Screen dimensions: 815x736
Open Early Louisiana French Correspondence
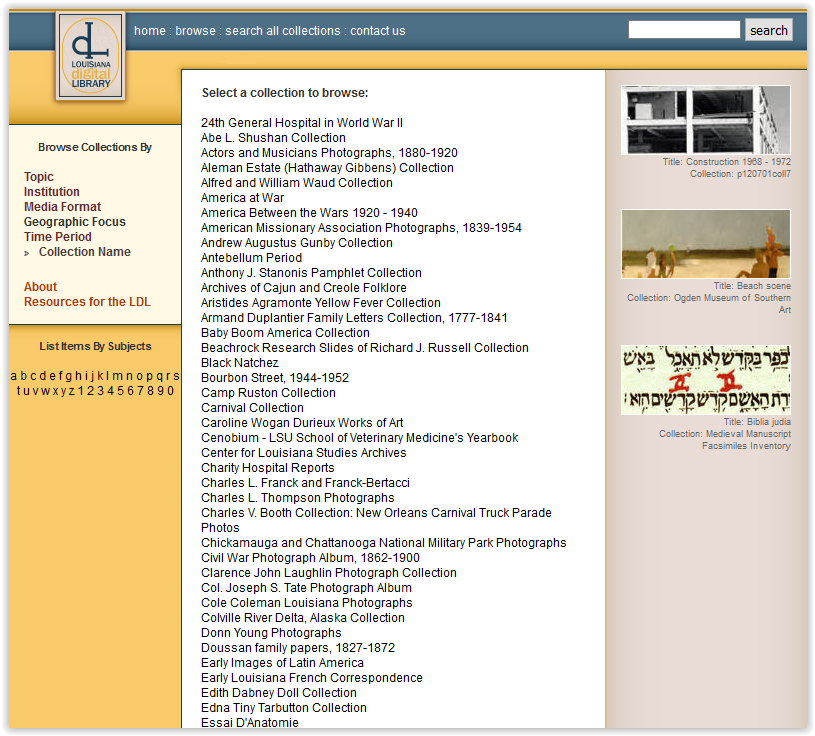[x=312, y=678]
